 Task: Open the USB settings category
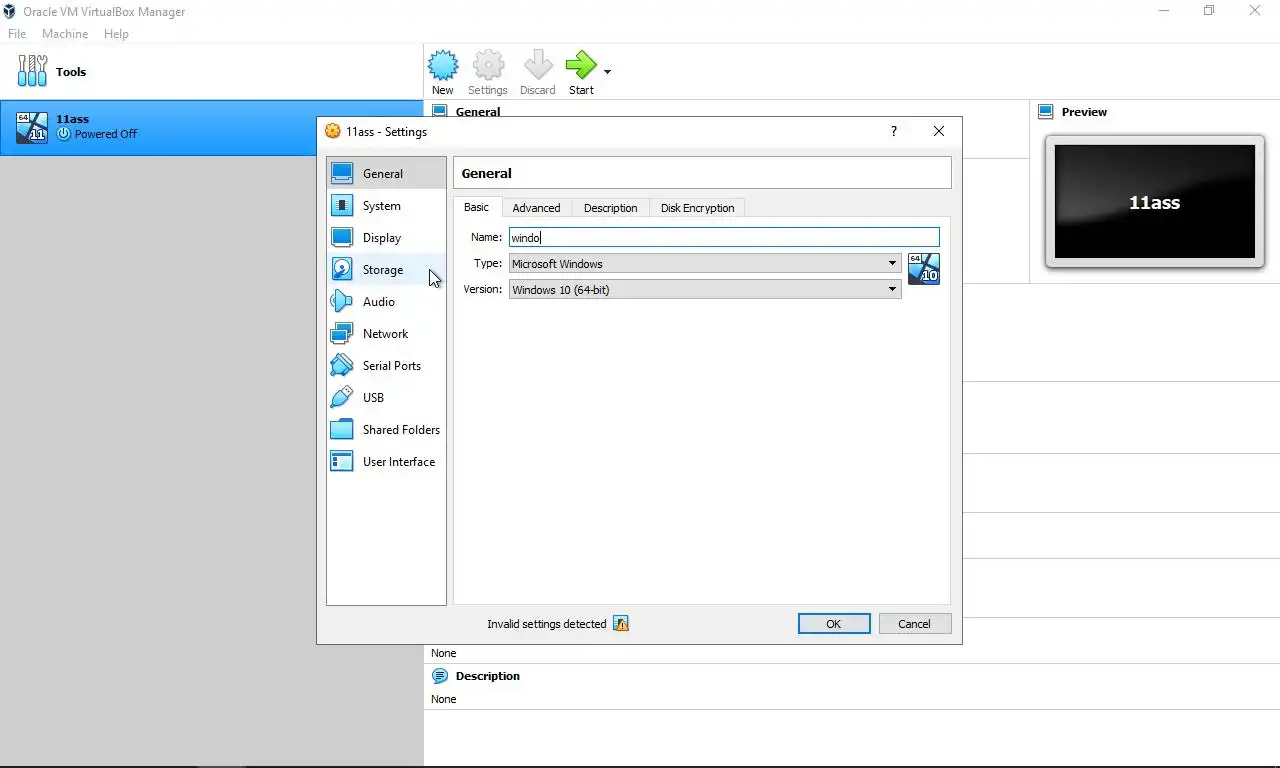click(386, 397)
